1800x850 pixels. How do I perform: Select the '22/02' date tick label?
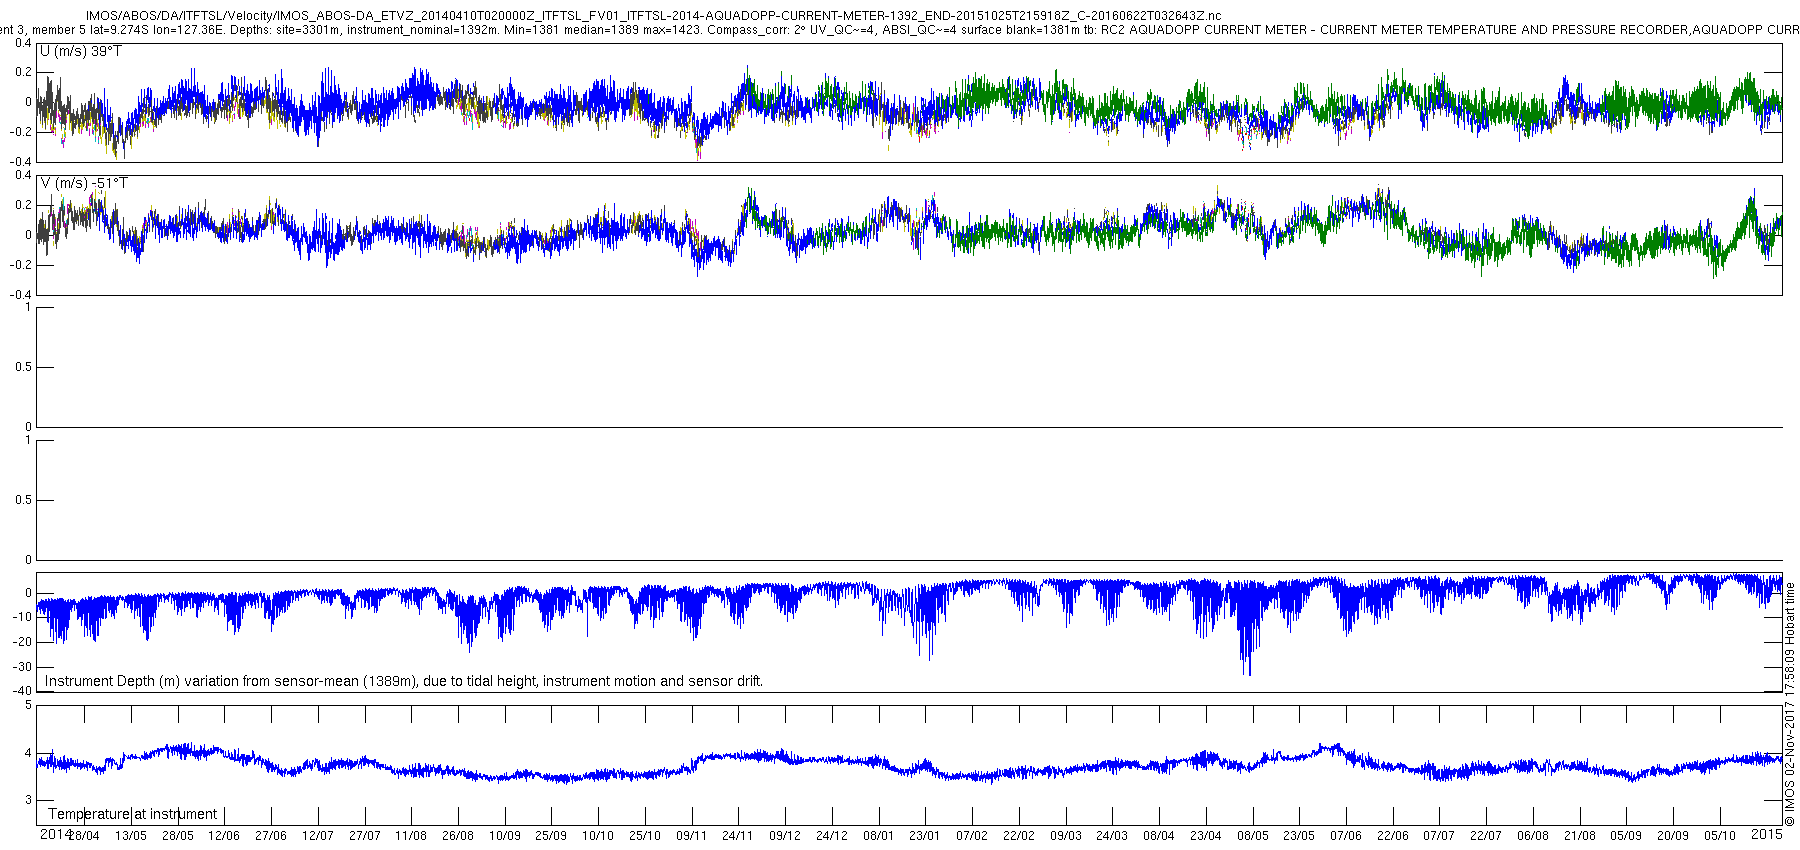tap(1019, 836)
